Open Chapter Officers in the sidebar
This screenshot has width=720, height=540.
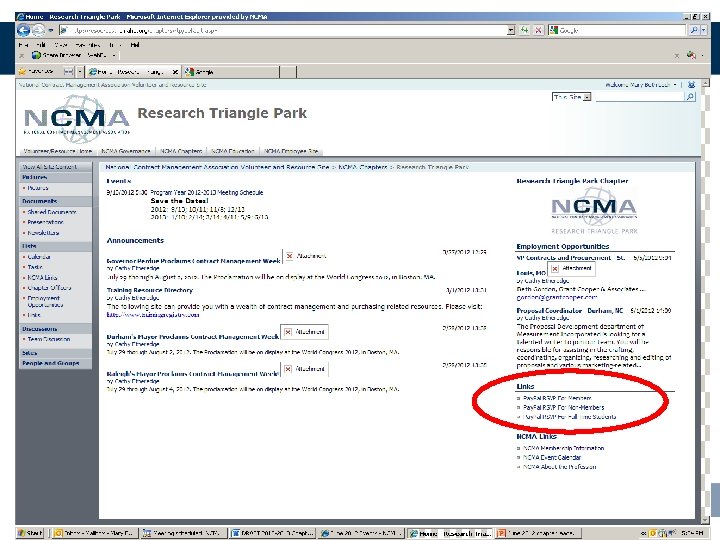point(49,288)
